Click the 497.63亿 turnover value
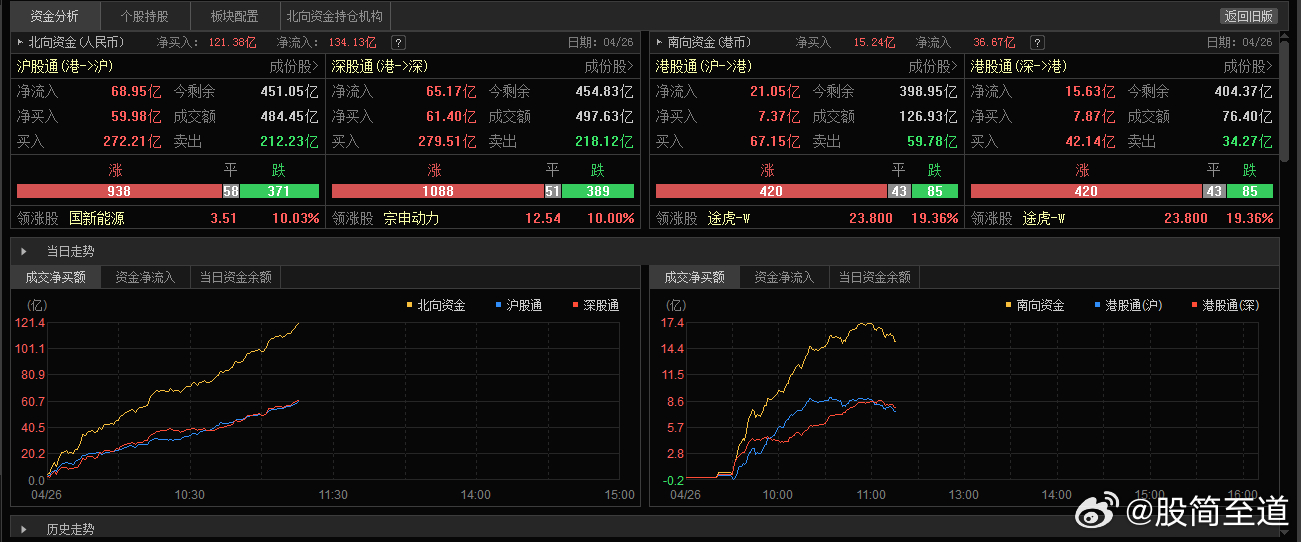The image size is (1301, 542). pyautogui.click(x=604, y=116)
